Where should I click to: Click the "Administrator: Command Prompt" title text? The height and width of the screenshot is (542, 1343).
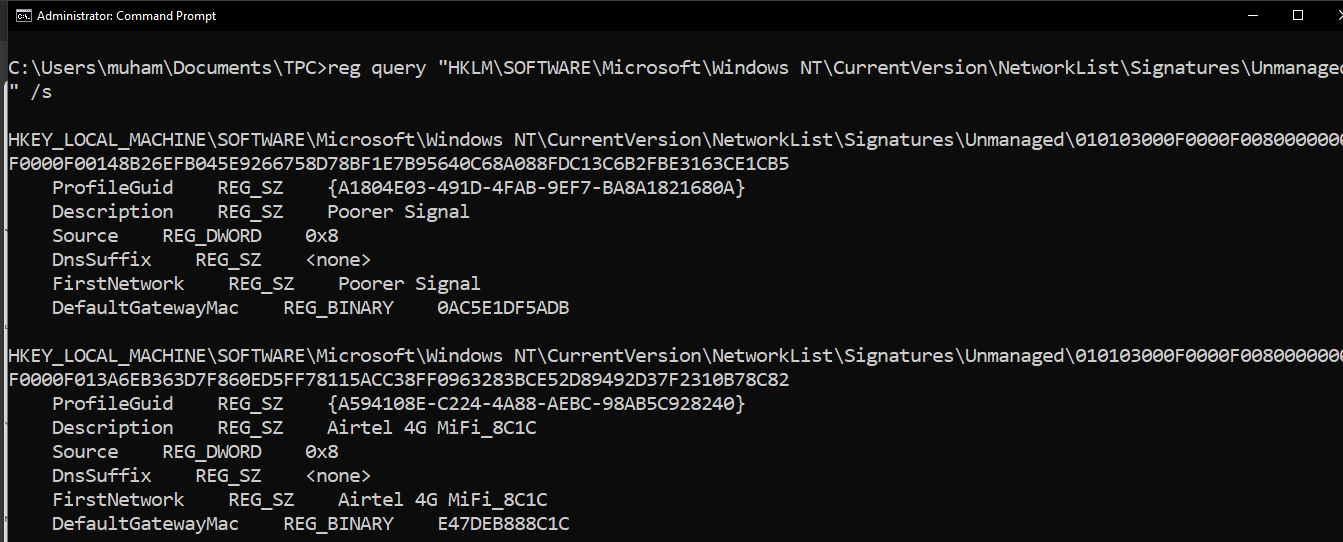tap(126, 15)
